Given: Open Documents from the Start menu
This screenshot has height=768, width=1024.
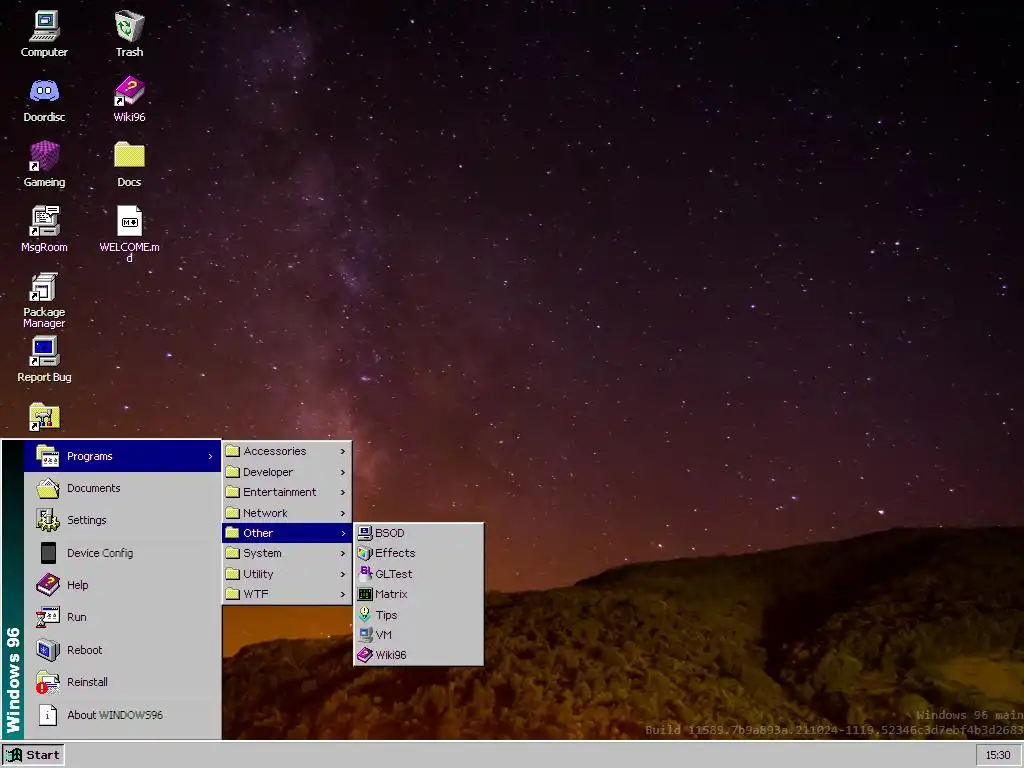Looking at the screenshot, I should [x=122, y=488].
